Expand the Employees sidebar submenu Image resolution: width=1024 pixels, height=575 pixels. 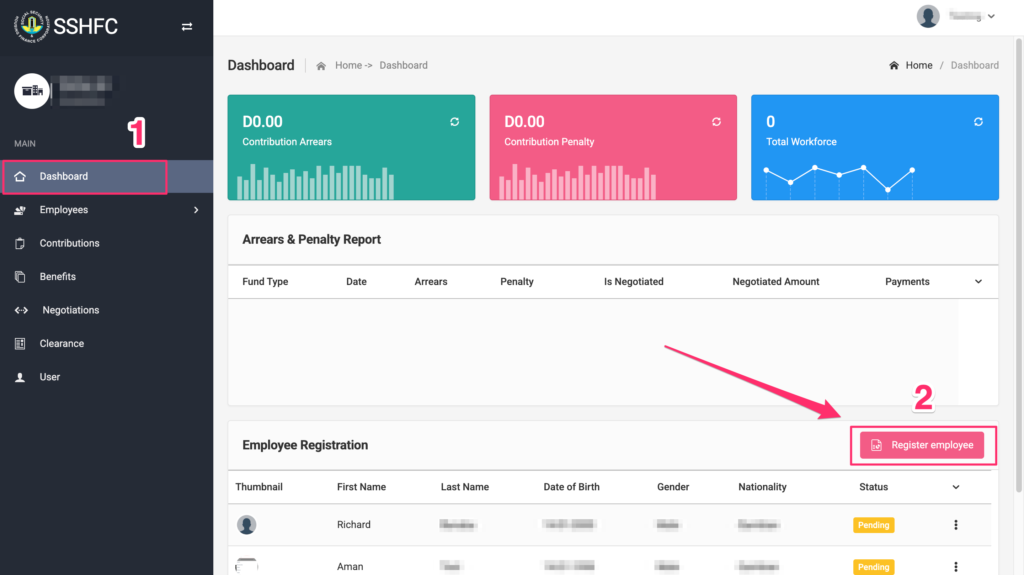tap(196, 210)
